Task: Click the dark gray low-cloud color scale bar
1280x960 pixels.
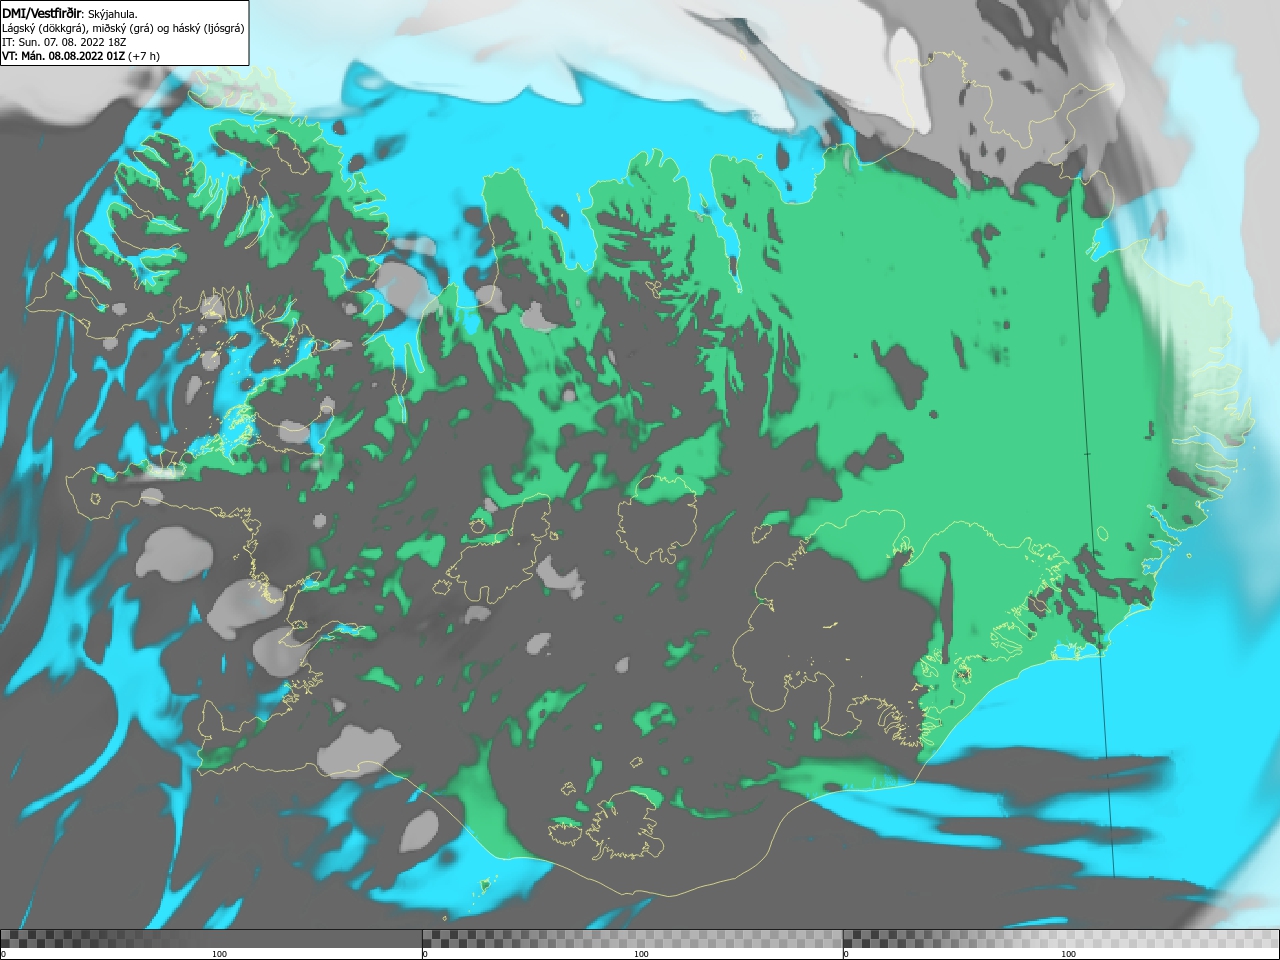Action: point(211,938)
